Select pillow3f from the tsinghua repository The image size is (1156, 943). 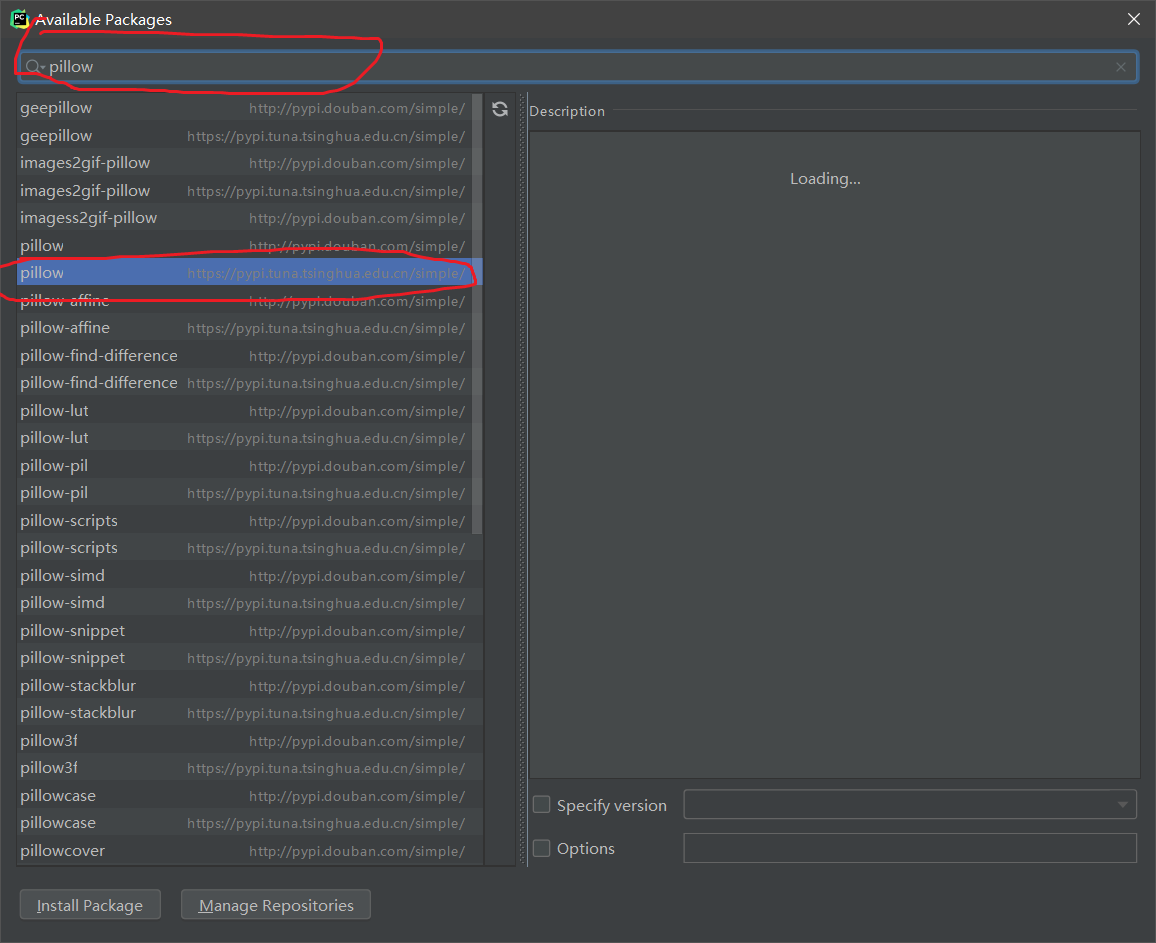click(249, 768)
